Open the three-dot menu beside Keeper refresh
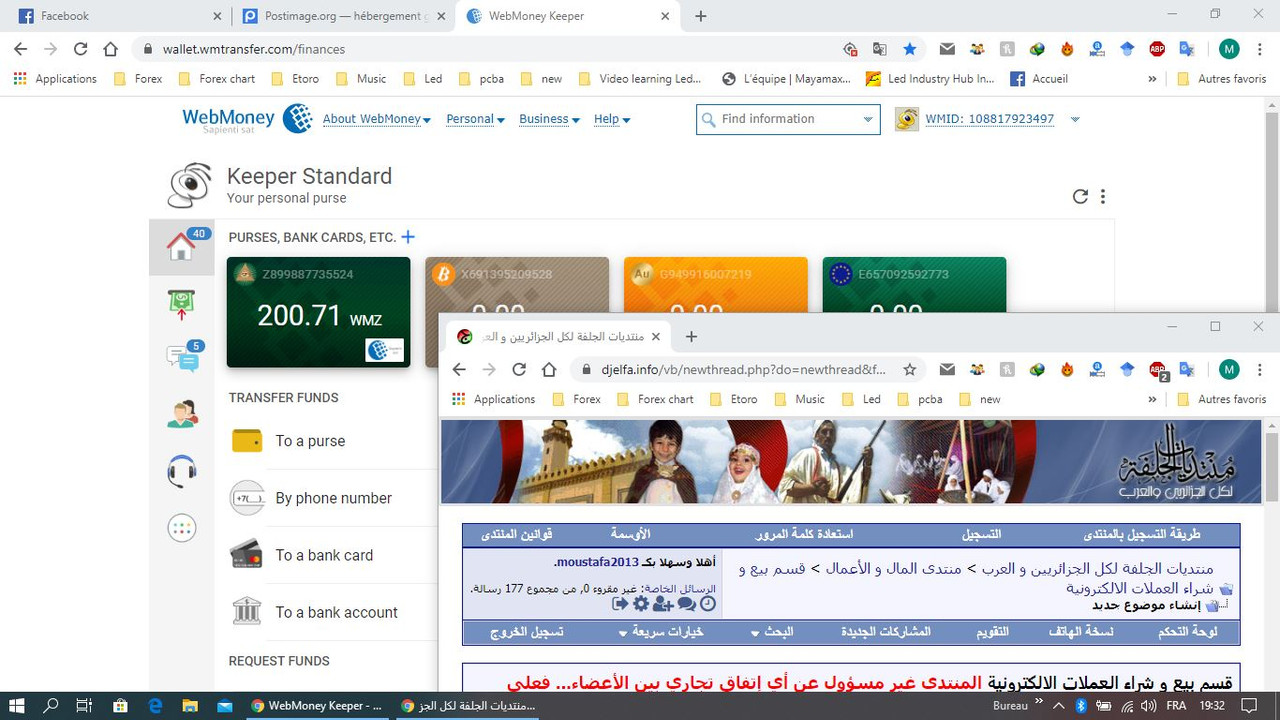The width and height of the screenshot is (1280, 720). (1103, 197)
